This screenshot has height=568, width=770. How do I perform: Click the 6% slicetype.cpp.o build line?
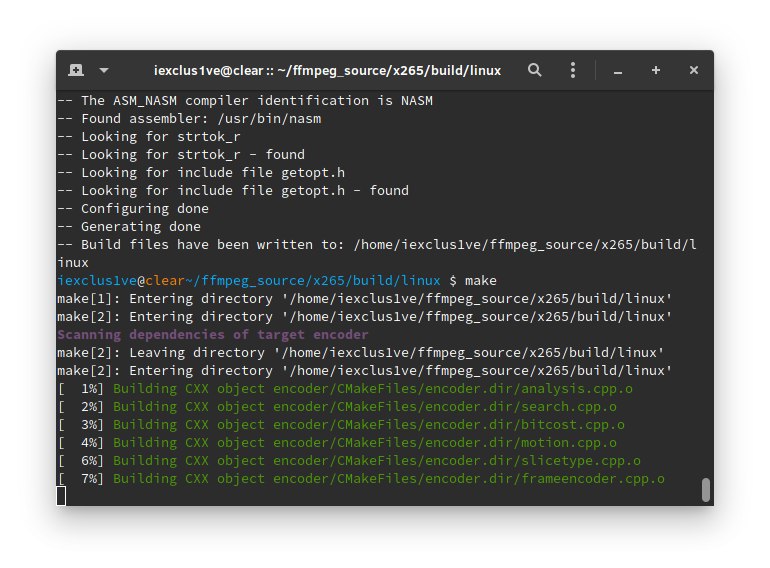pos(349,461)
